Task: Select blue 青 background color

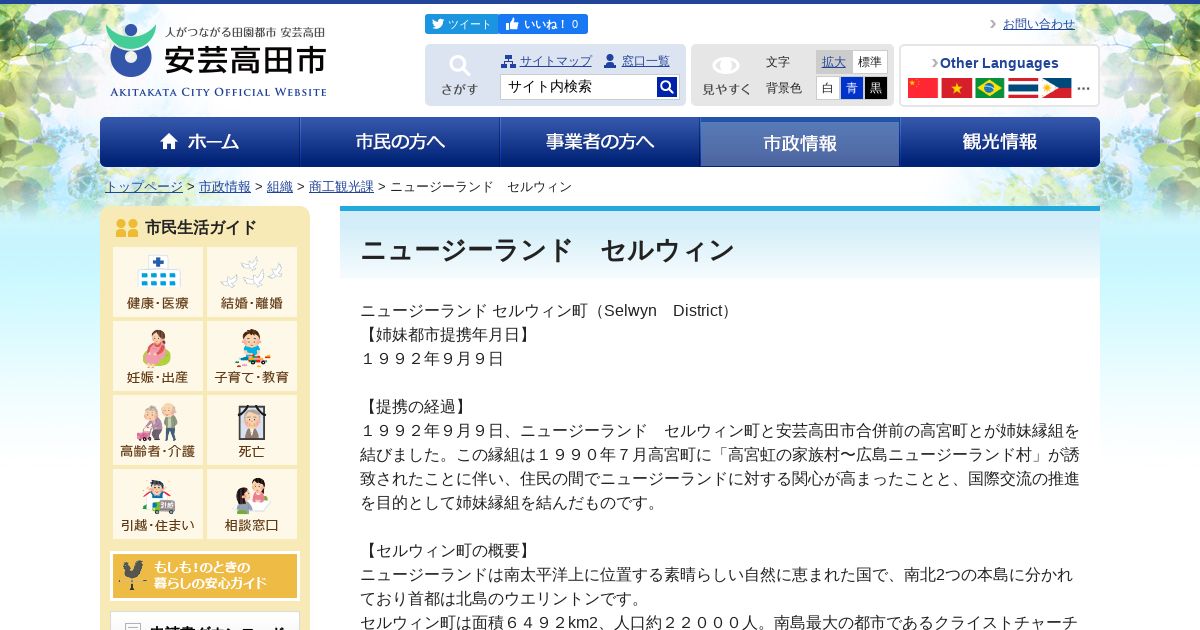Action: click(x=852, y=88)
